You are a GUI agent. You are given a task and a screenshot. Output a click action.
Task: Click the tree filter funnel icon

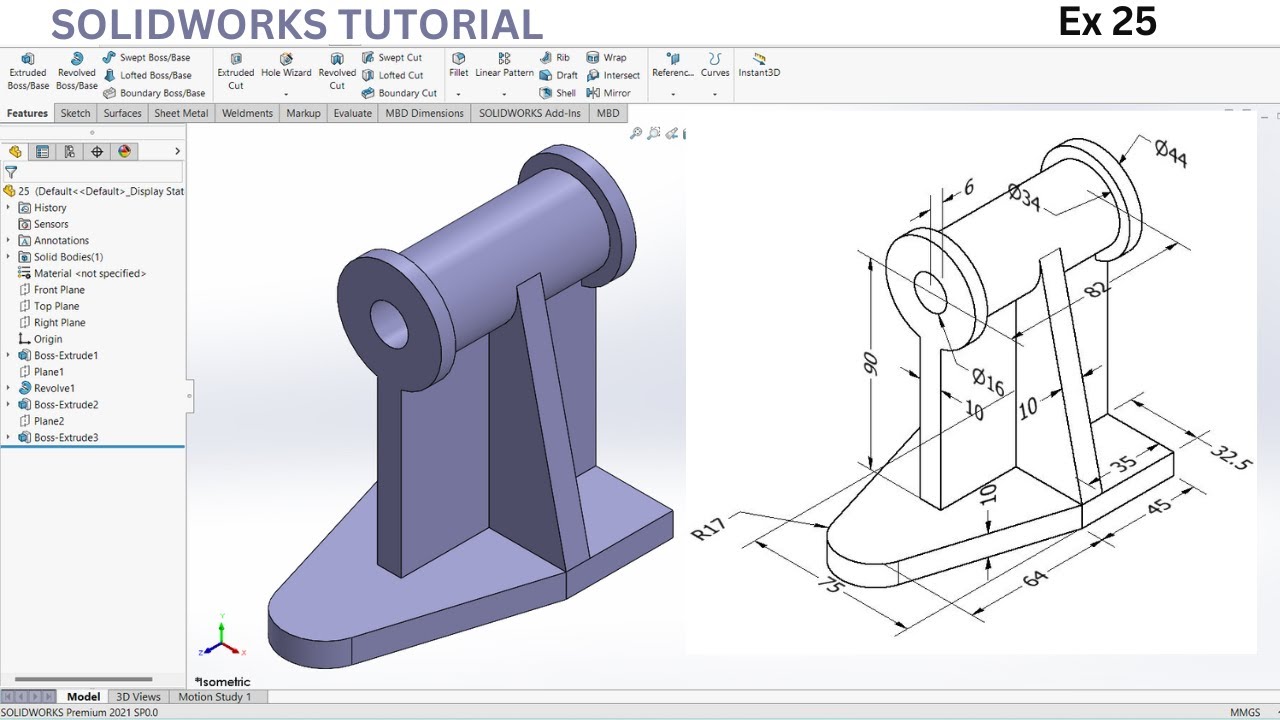pos(11,172)
